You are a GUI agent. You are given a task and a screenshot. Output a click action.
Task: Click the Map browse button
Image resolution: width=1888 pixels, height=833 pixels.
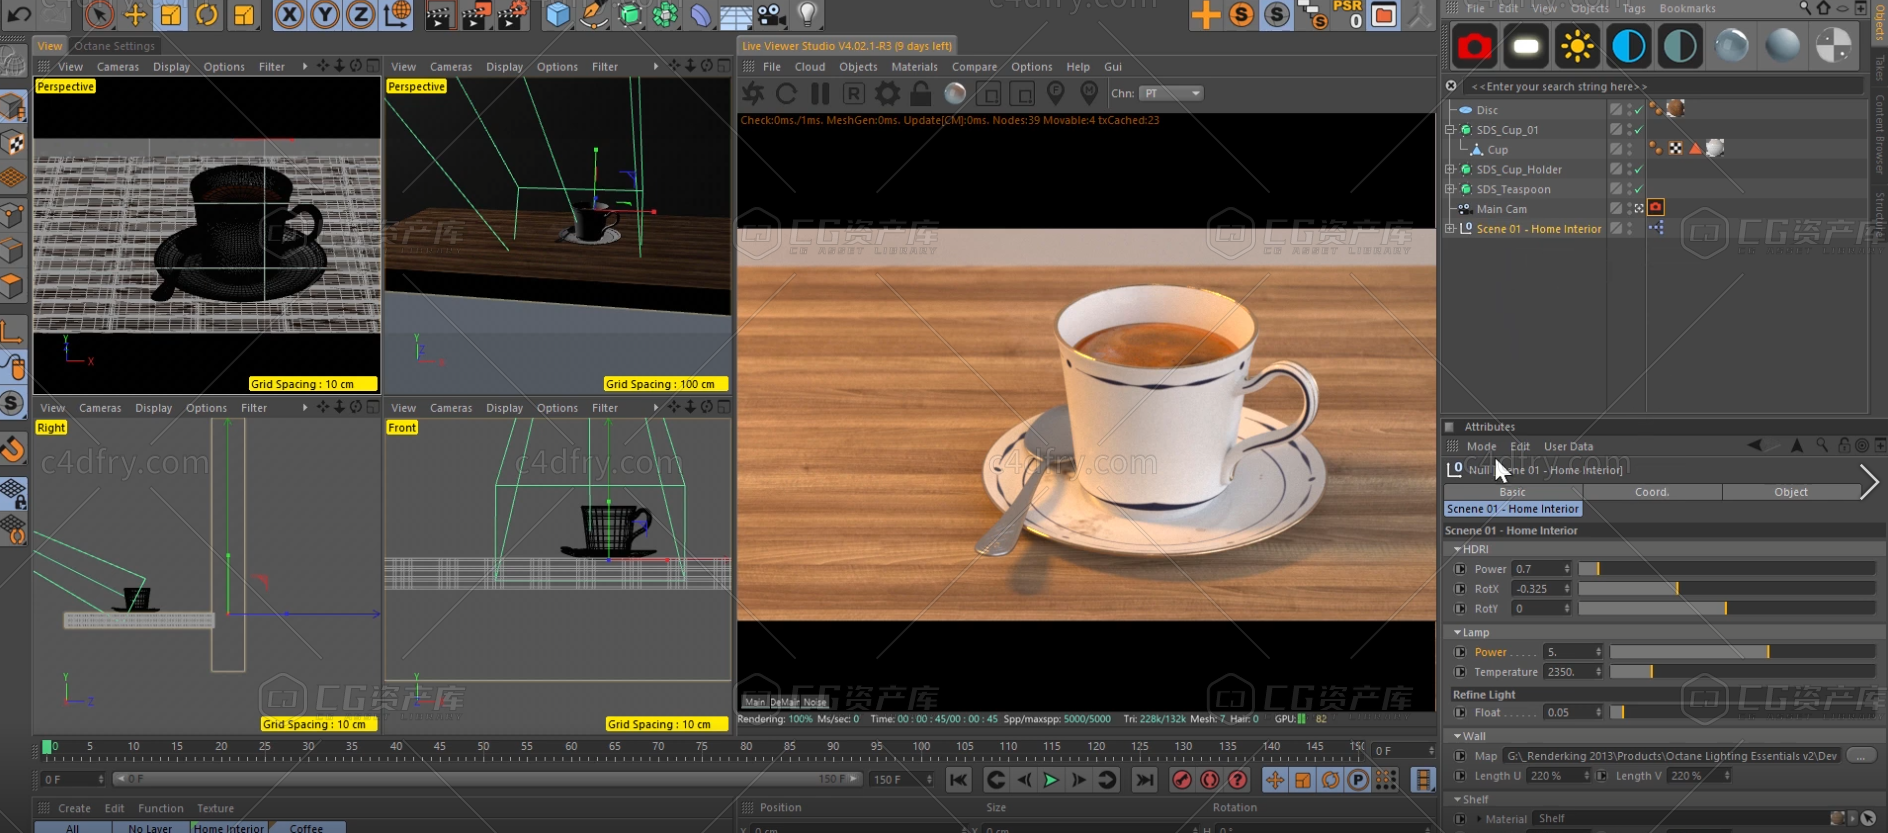tap(1861, 756)
